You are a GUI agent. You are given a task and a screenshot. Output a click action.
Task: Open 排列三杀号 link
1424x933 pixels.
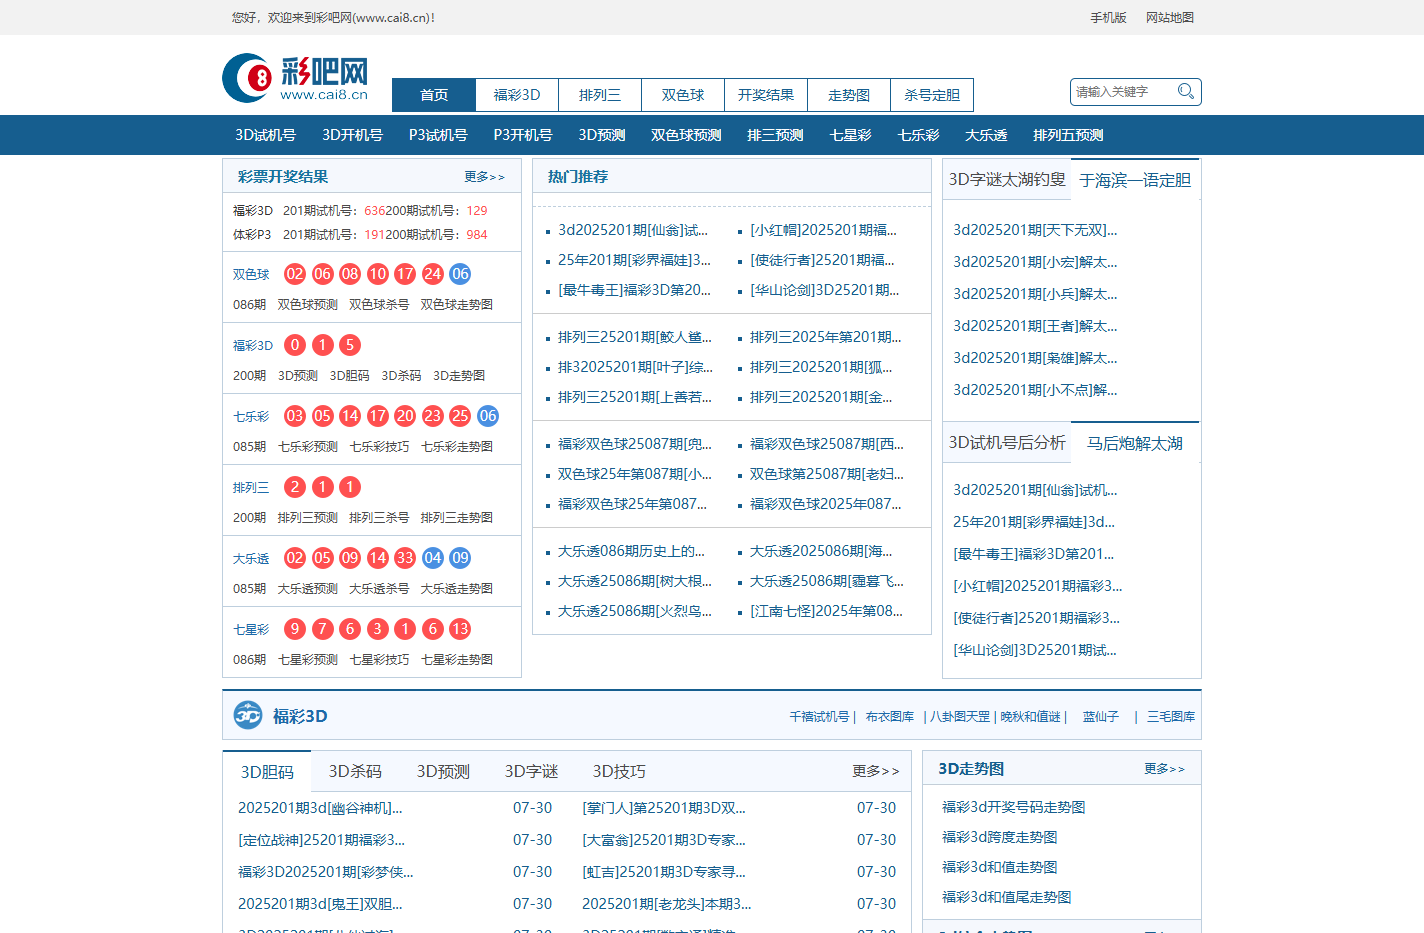click(x=379, y=517)
